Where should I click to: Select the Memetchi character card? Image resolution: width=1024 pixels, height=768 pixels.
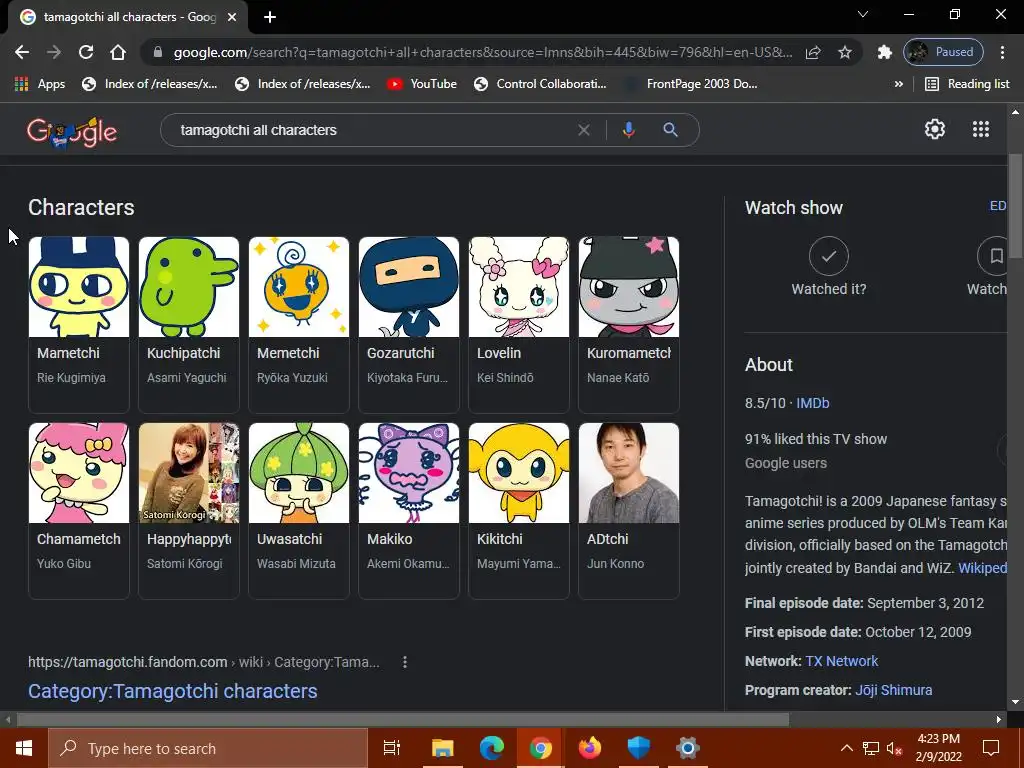coord(299,325)
